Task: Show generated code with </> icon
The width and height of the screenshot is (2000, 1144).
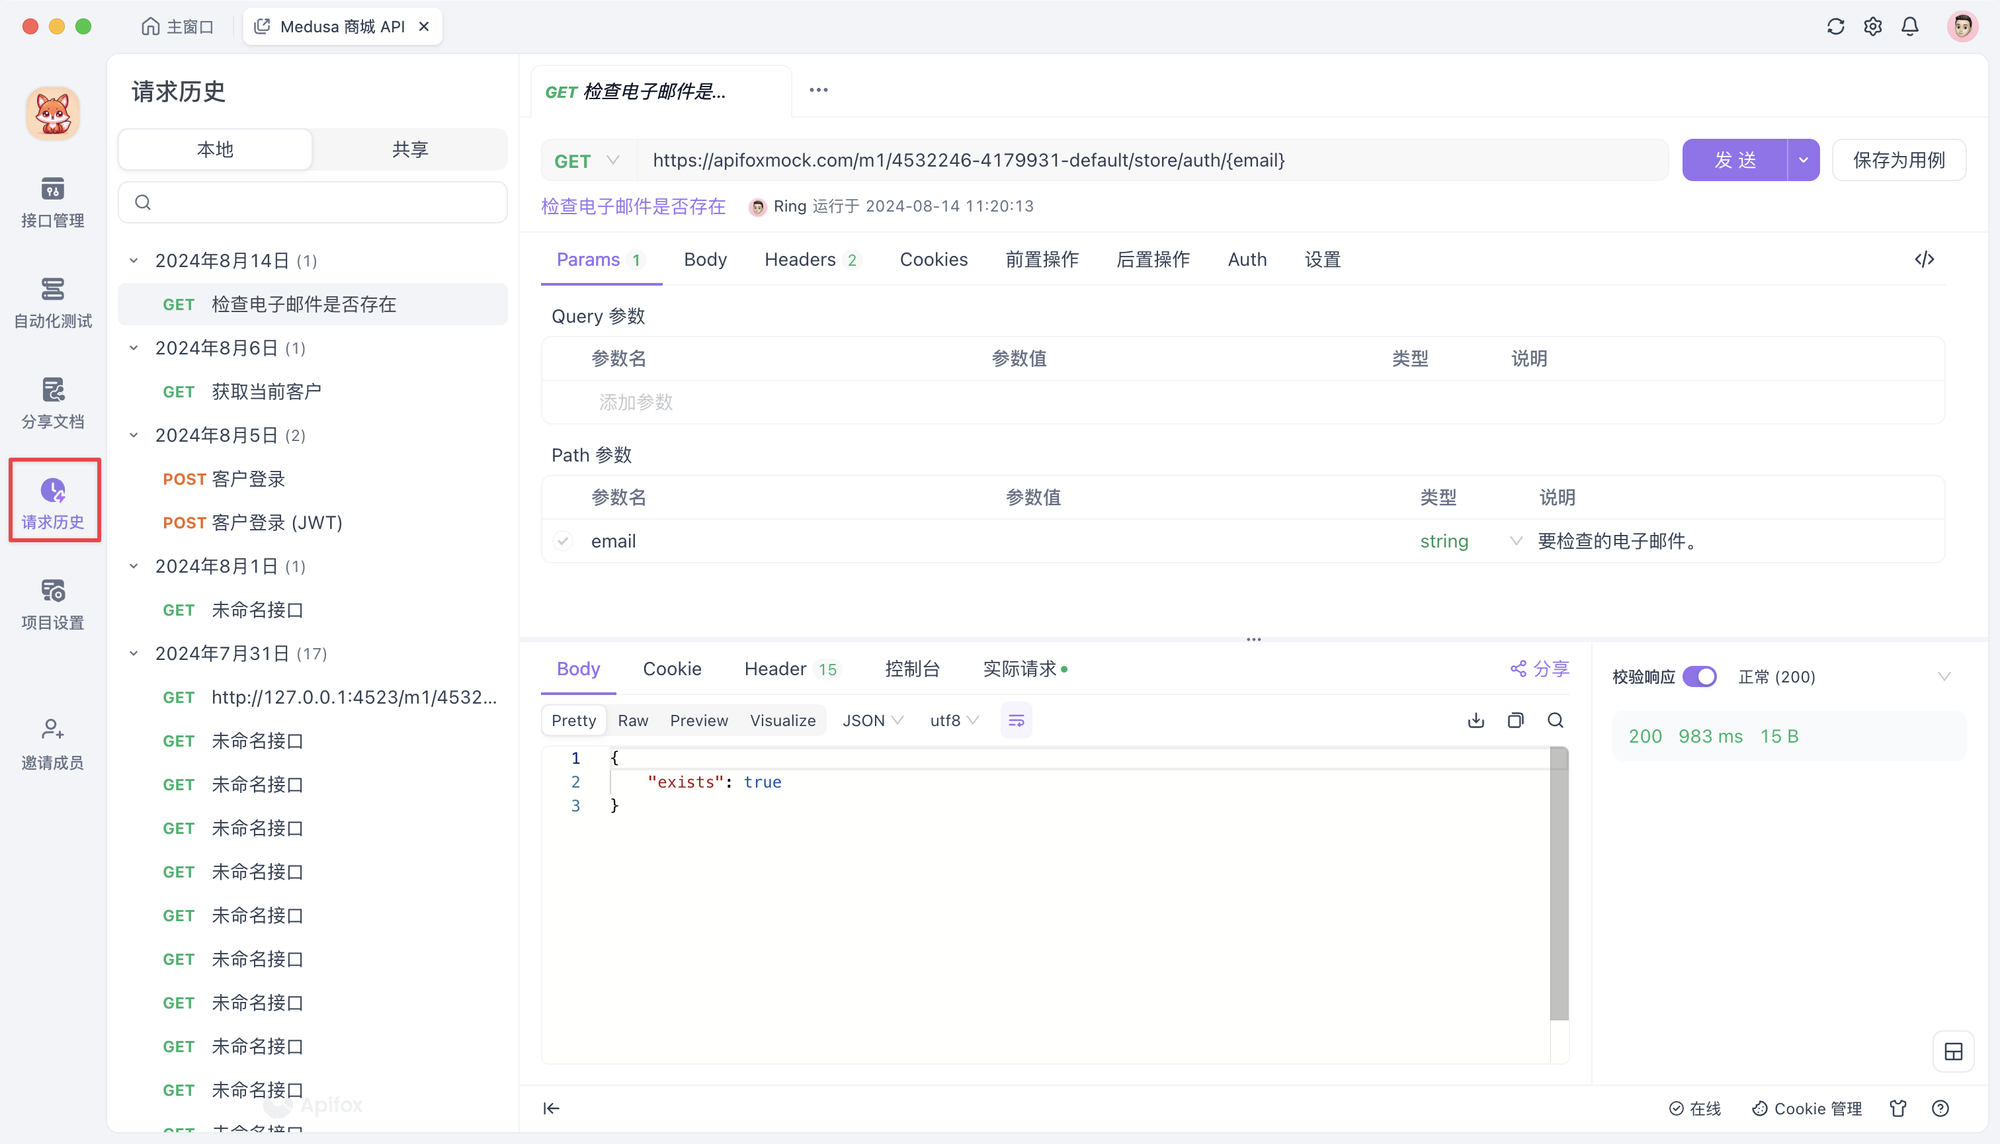Action: tap(1924, 260)
